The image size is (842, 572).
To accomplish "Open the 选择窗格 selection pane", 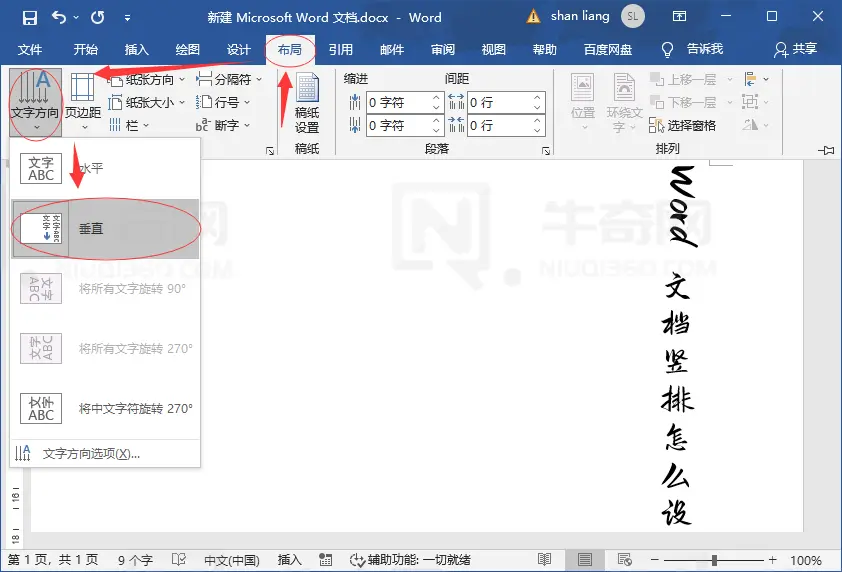I will [x=683, y=126].
